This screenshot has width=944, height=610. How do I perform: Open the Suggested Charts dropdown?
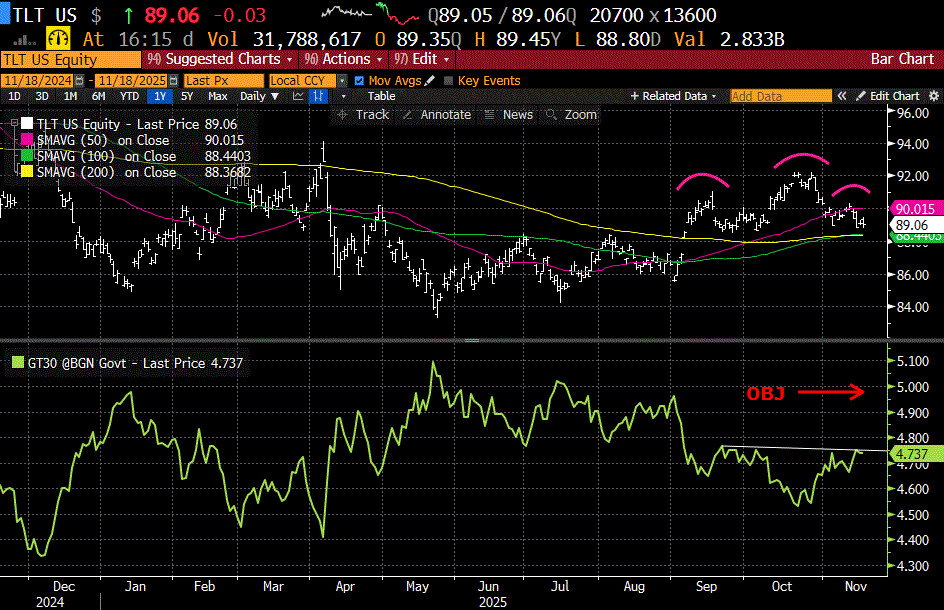pyautogui.click(x=220, y=59)
